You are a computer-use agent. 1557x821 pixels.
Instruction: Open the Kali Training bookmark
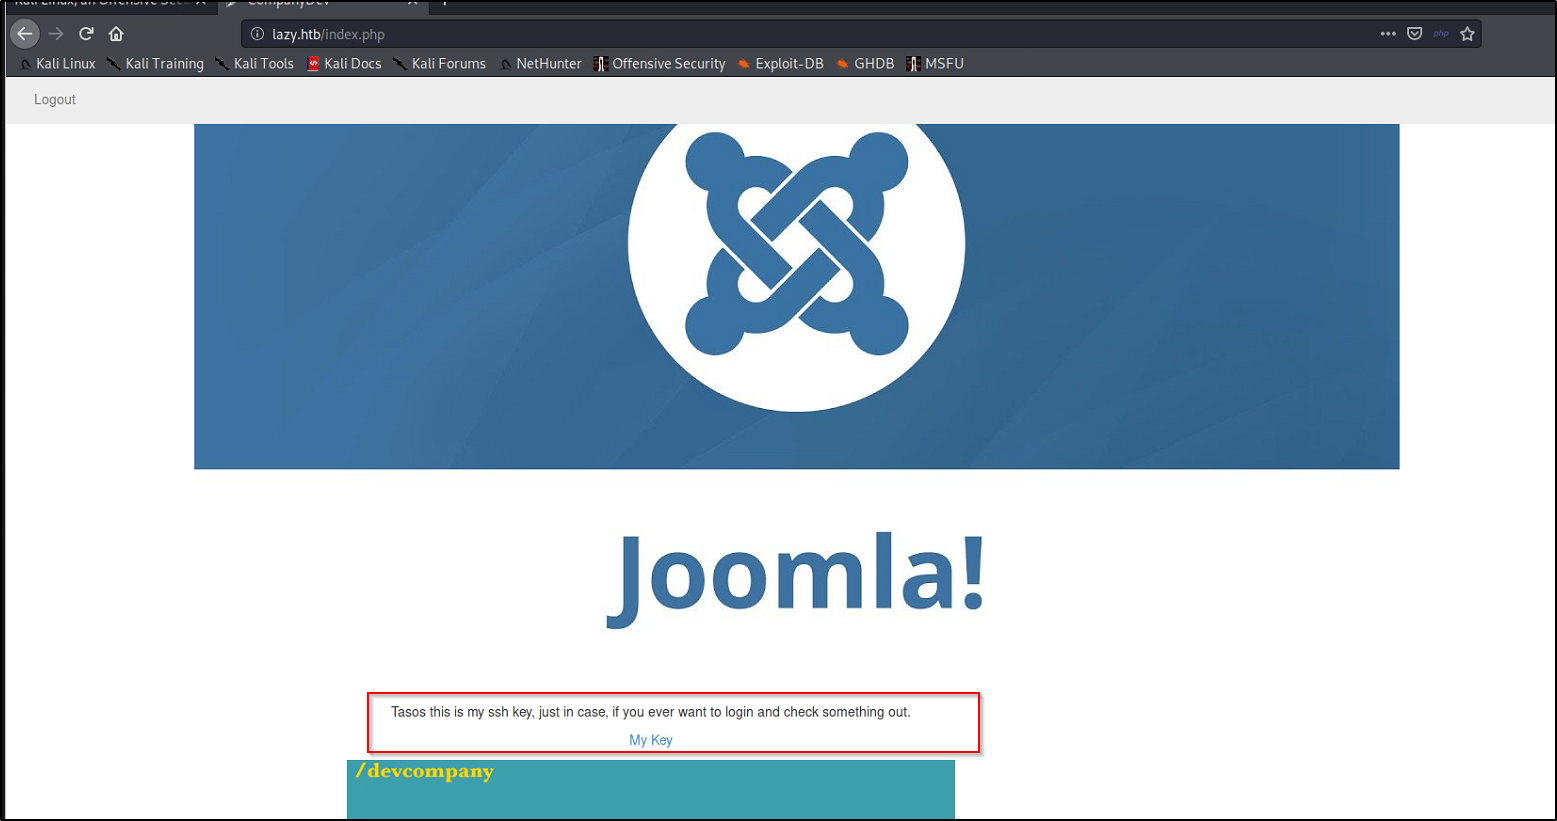(156, 63)
